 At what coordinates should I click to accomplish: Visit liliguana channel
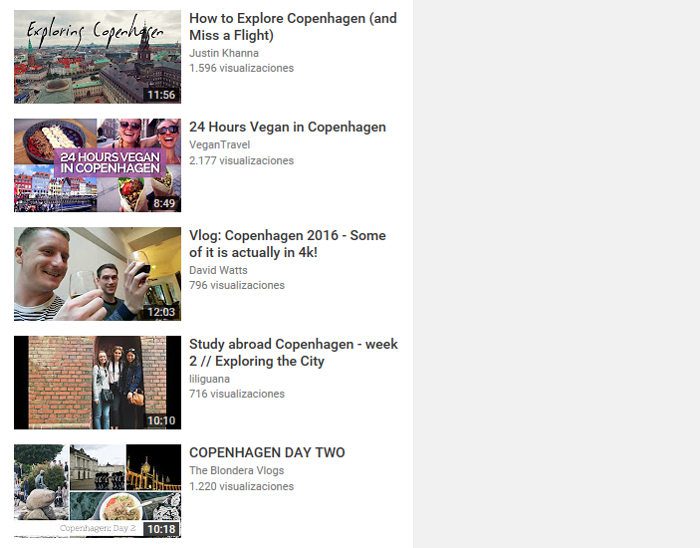coord(209,379)
